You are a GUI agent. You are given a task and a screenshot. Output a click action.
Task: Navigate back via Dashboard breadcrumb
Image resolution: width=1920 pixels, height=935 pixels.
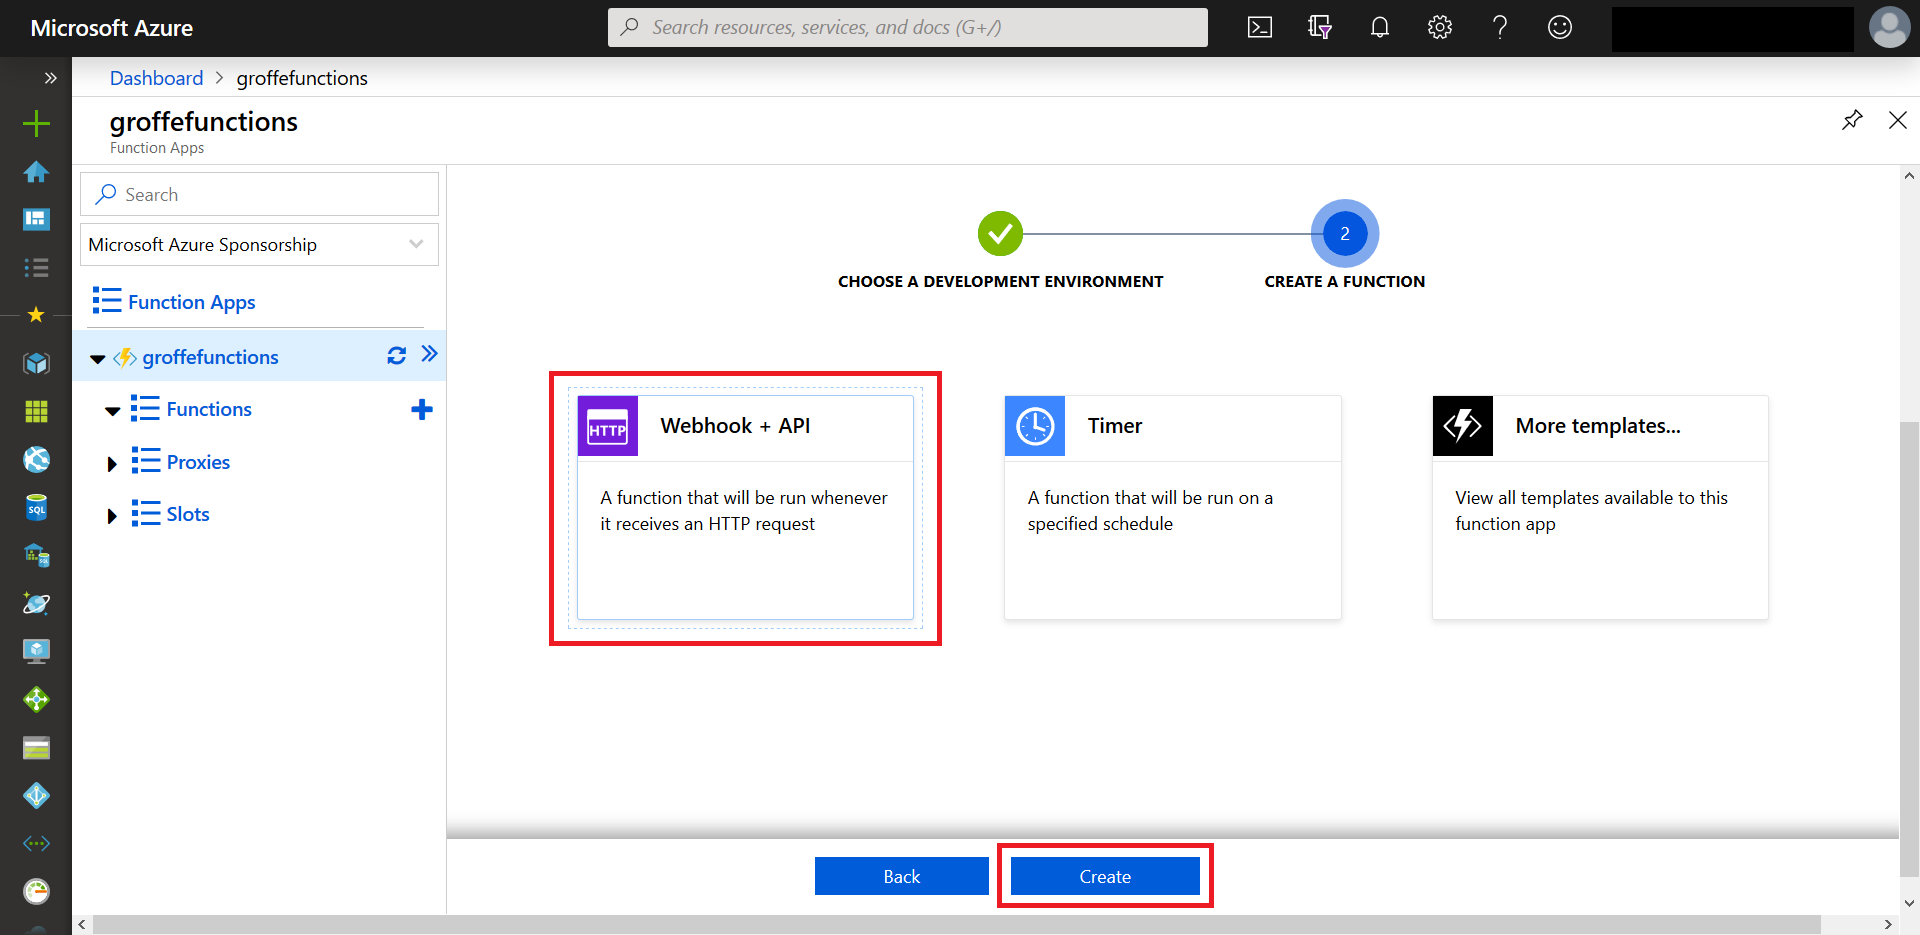click(x=156, y=77)
